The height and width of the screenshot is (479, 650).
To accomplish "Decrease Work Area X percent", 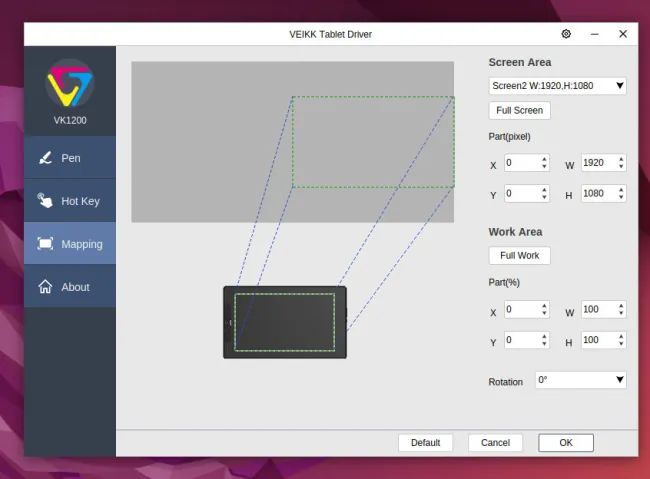I will (544, 313).
